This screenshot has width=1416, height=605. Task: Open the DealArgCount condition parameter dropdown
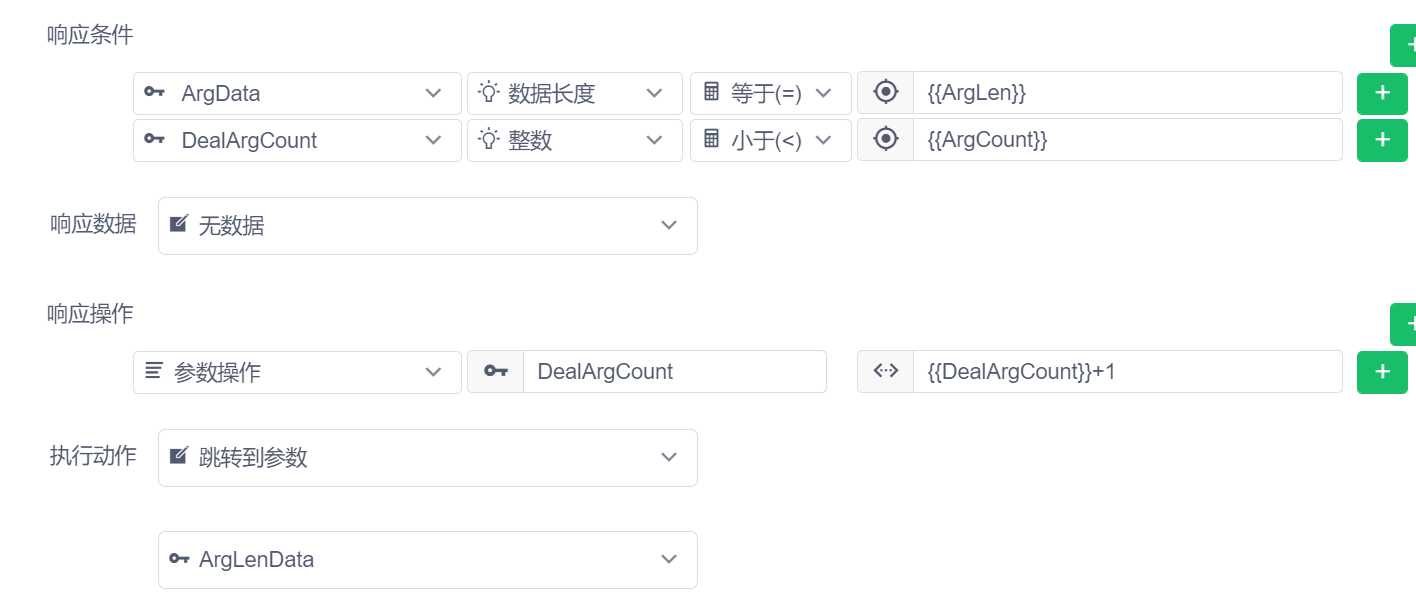coord(297,140)
